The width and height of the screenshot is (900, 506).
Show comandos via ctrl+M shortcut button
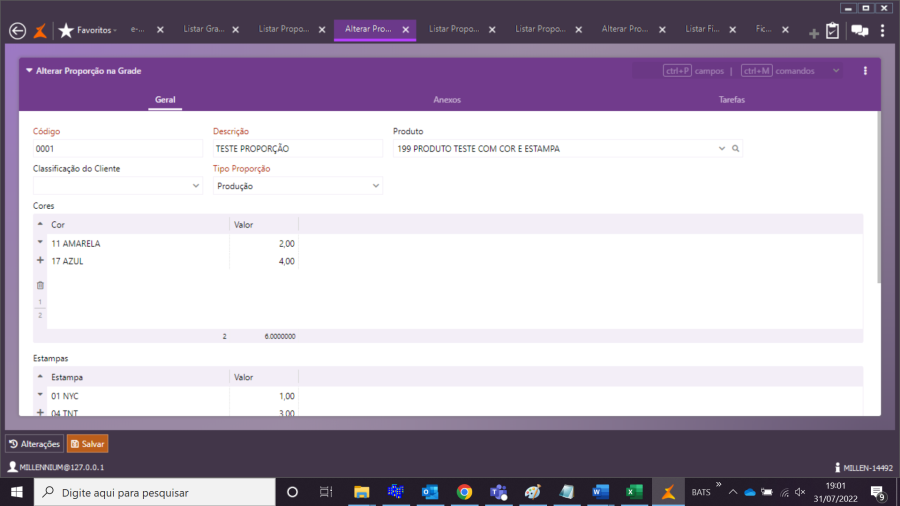(756, 71)
